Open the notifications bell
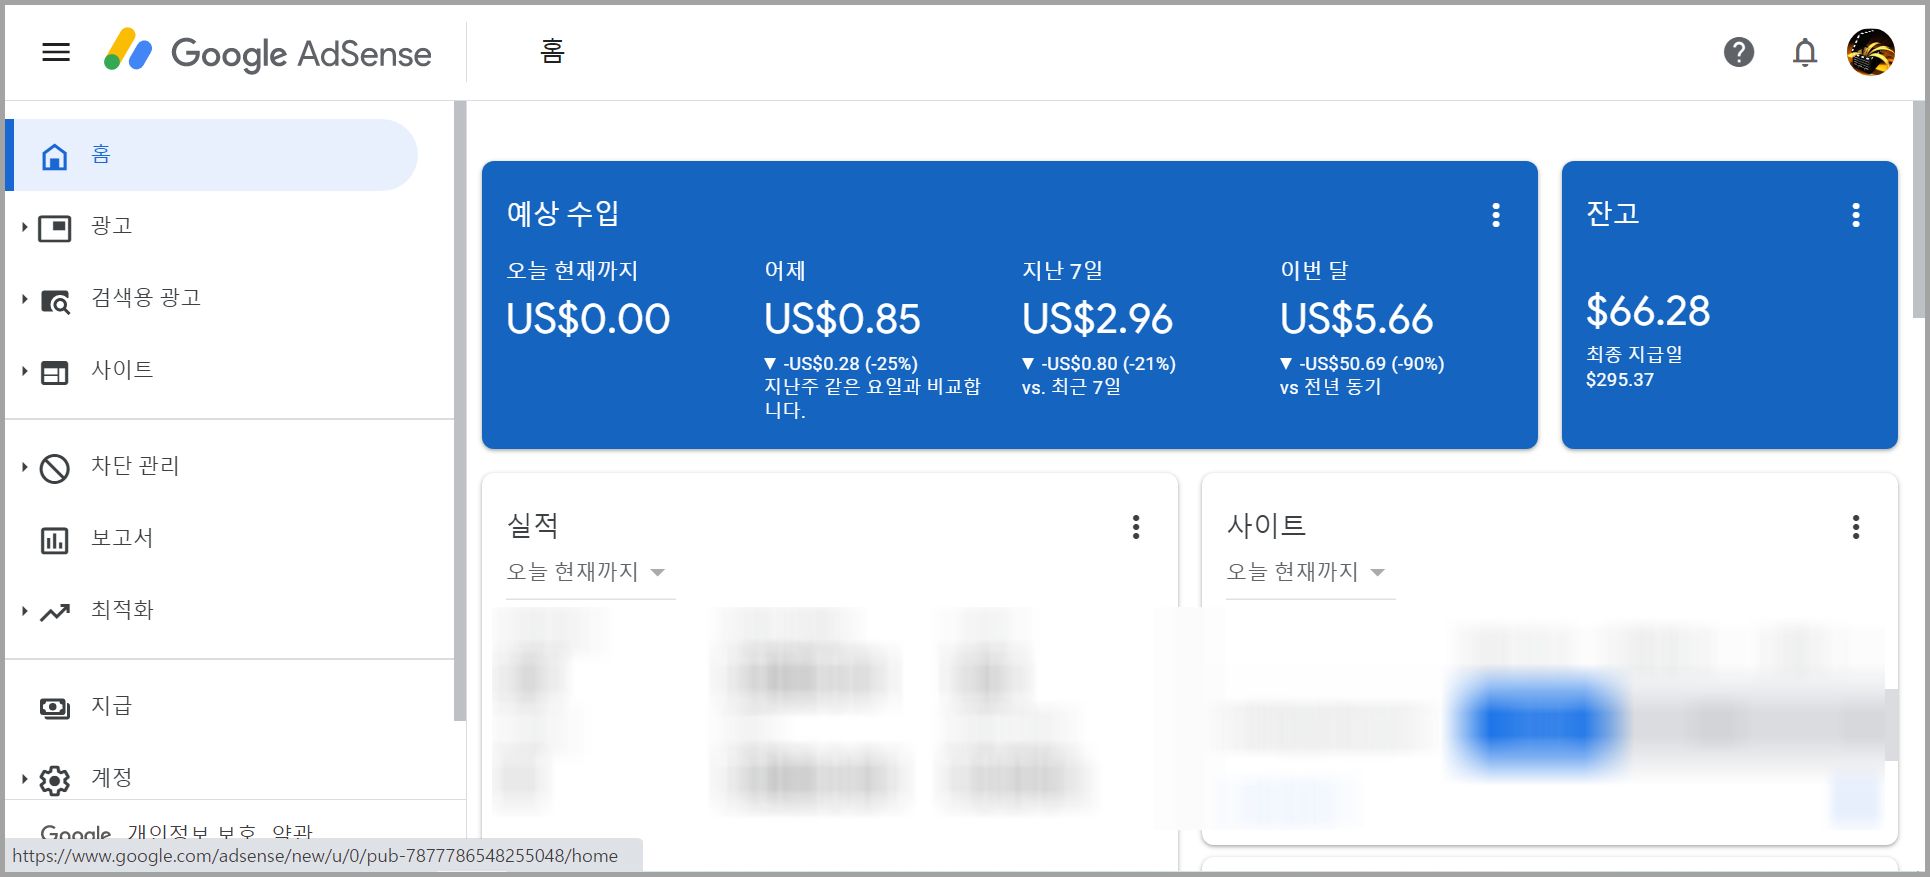This screenshot has width=1930, height=877. point(1805,52)
